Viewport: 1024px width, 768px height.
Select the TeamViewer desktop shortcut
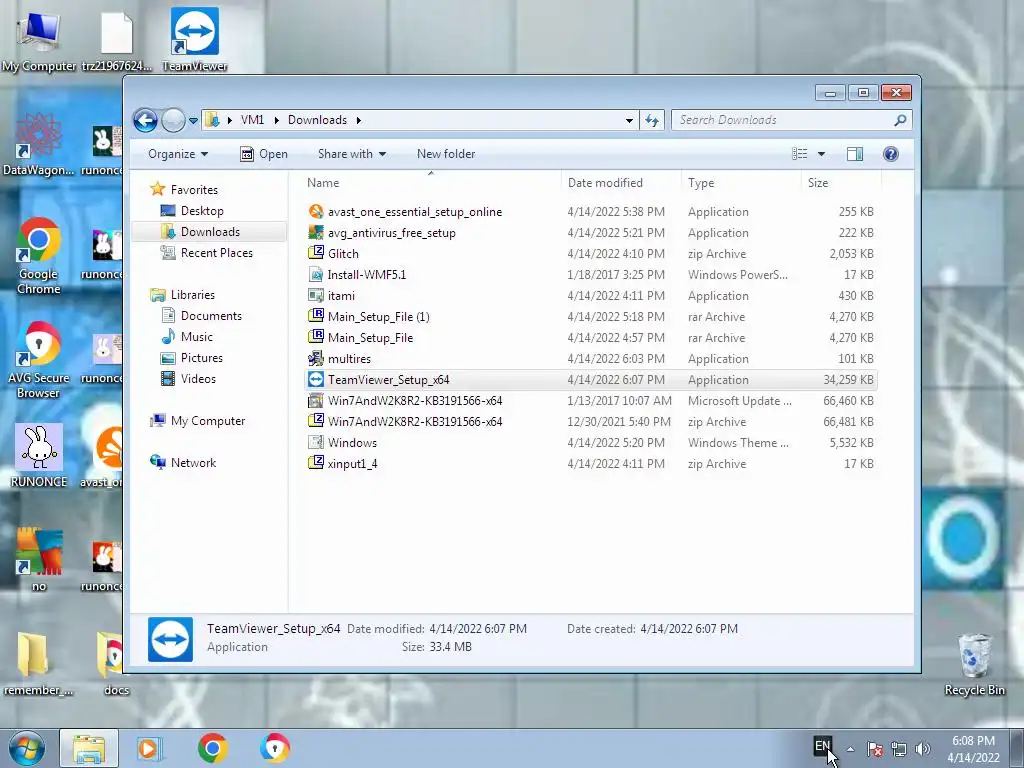[195, 39]
